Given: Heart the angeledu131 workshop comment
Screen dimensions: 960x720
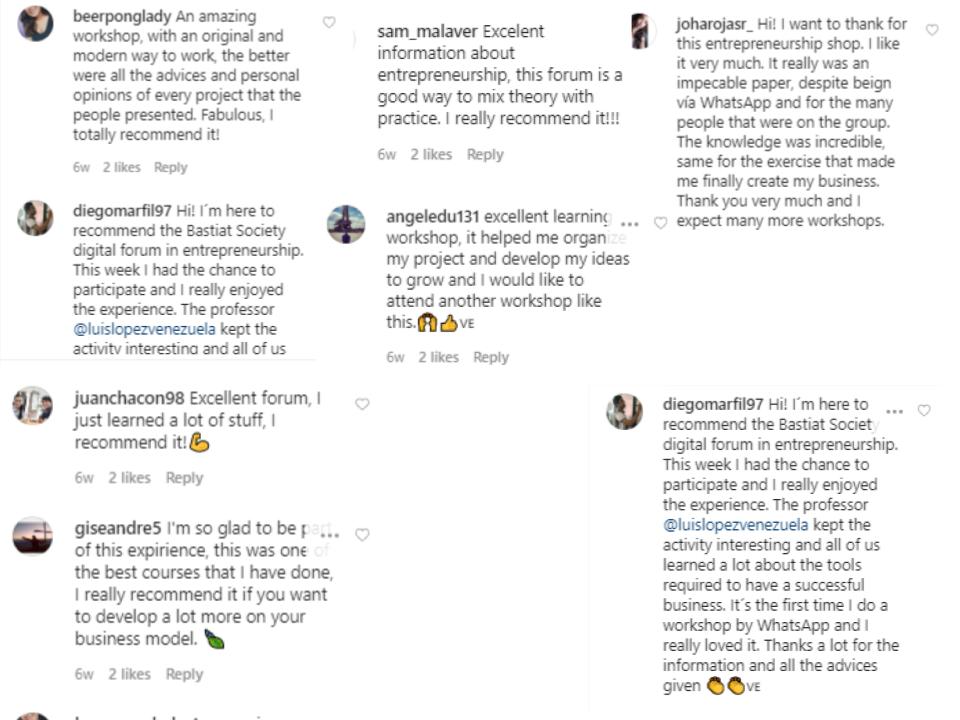Looking at the screenshot, I should click(x=660, y=223).
